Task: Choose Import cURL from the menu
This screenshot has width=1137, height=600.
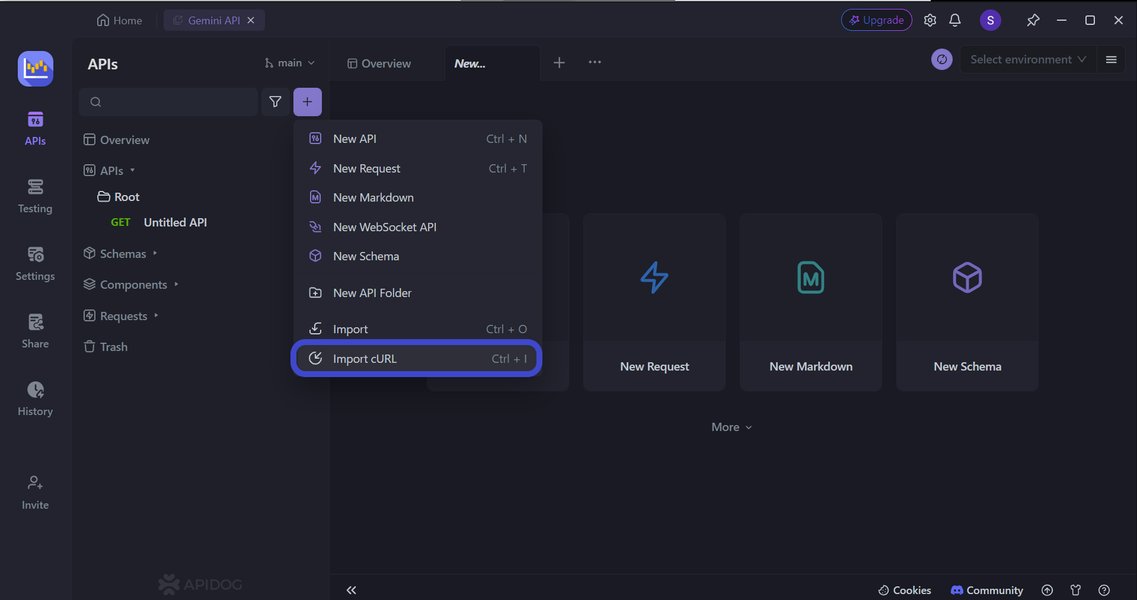Action: coord(417,358)
